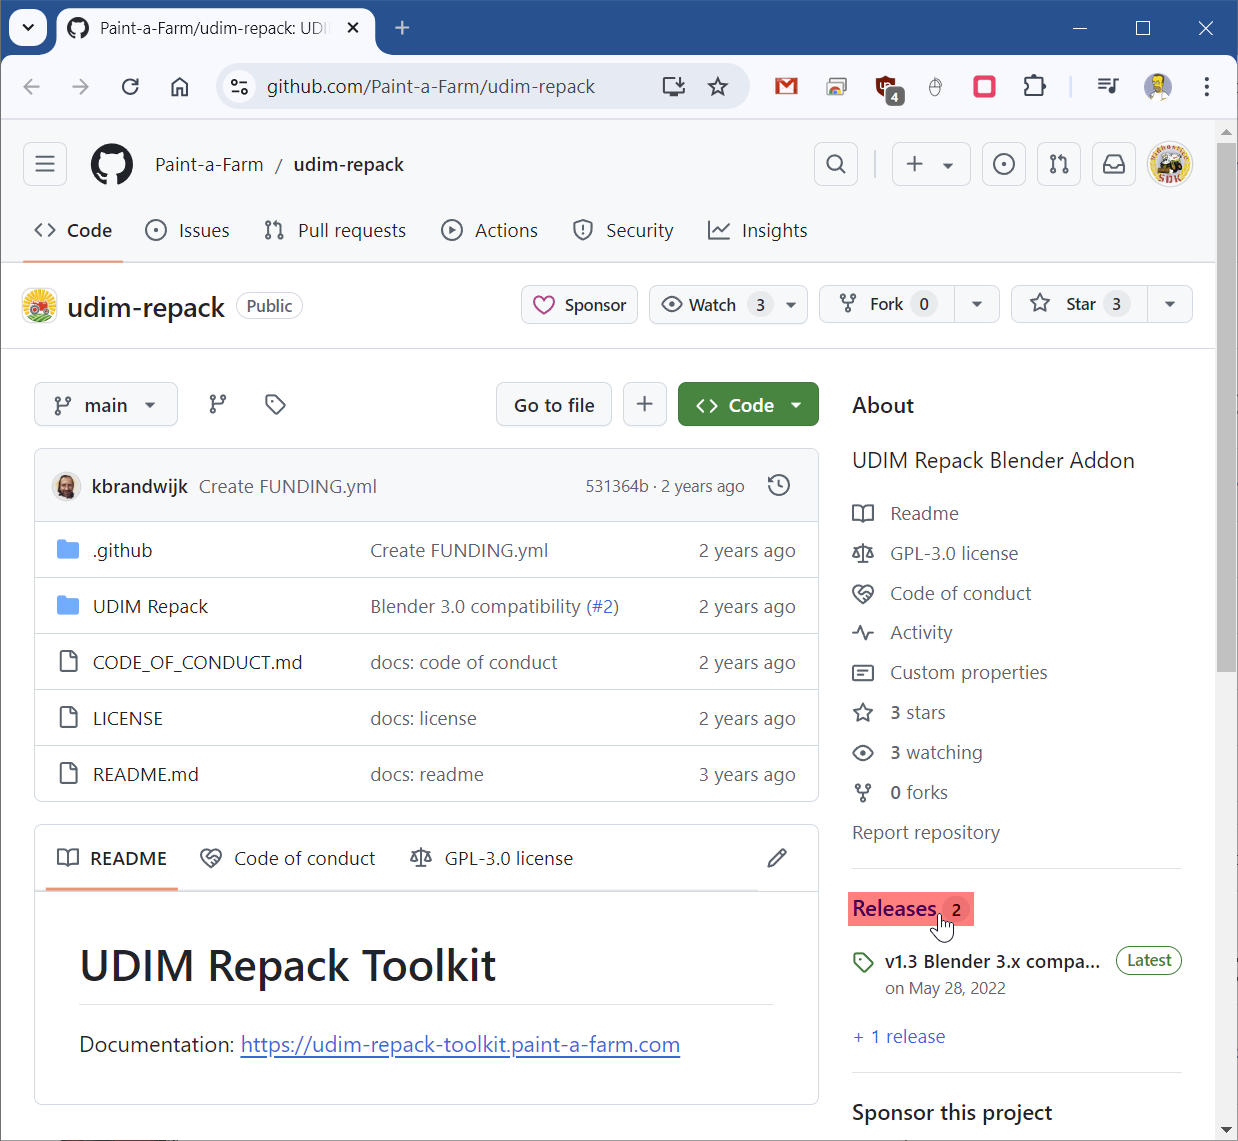Click the red square extension icon

coord(985,86)
